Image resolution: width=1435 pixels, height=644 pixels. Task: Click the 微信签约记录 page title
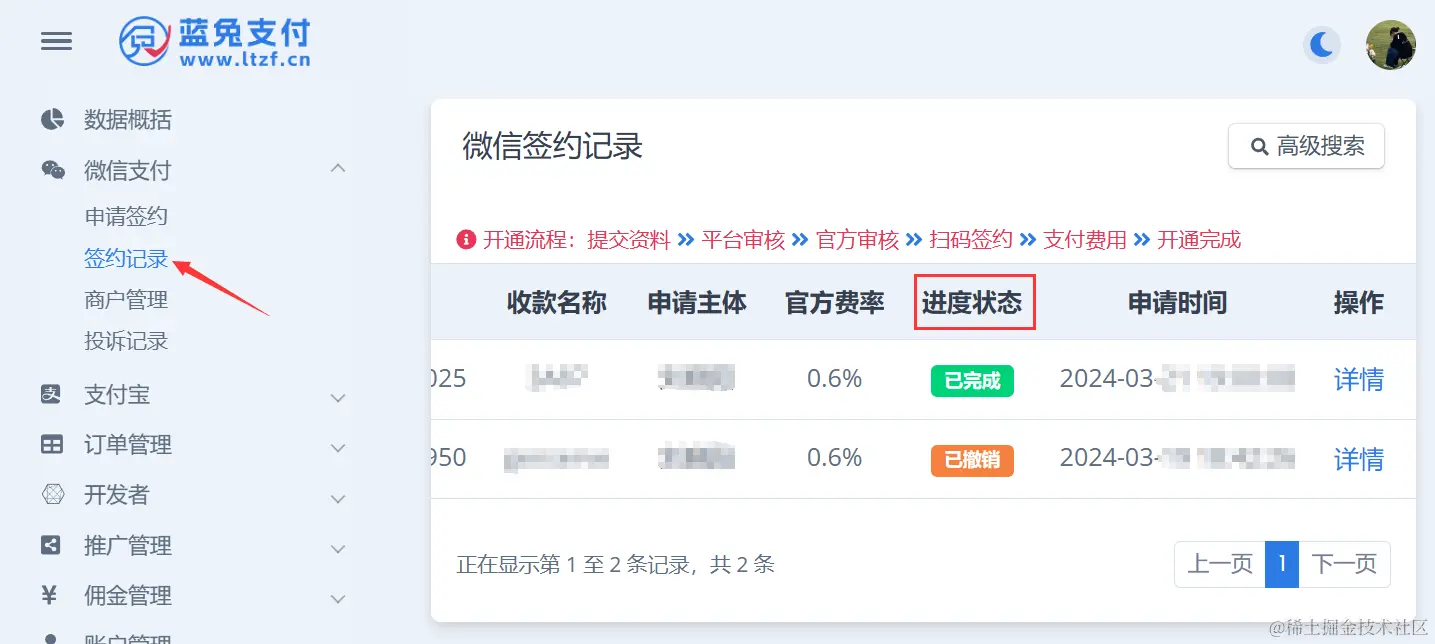click(552, 146)
